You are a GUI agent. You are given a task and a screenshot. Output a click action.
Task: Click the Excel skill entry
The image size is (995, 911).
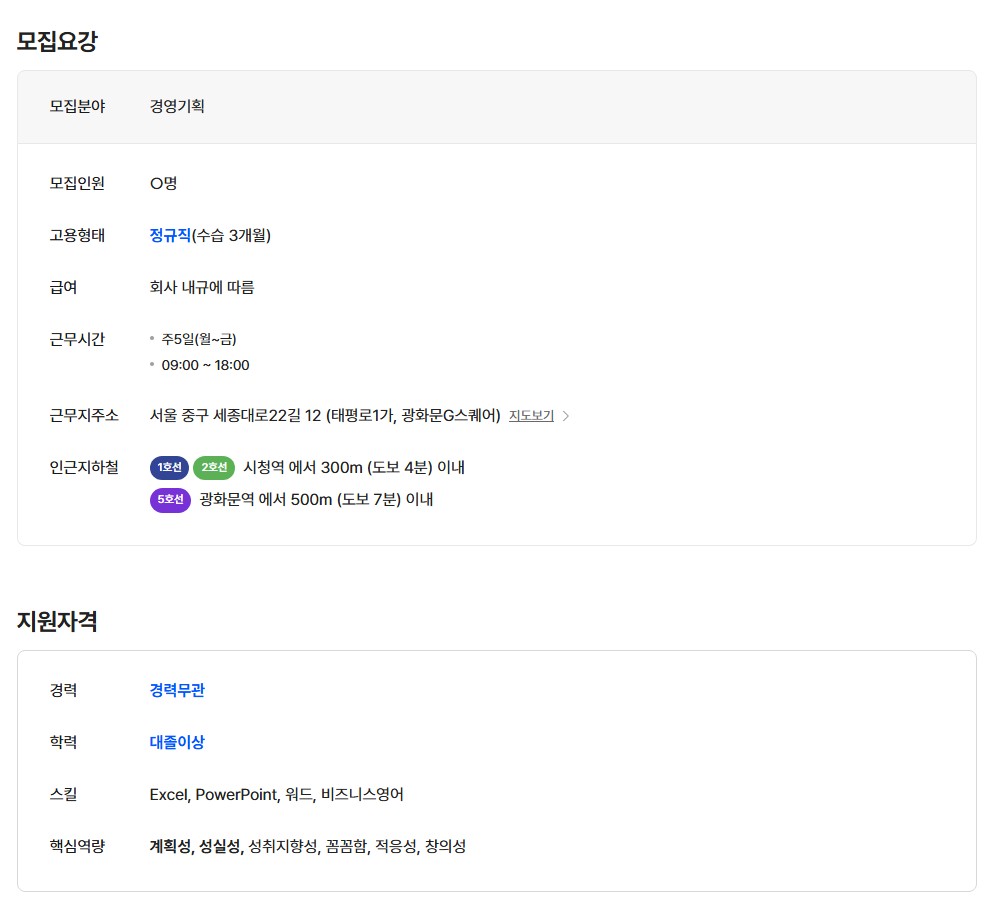tap(168, 795)
